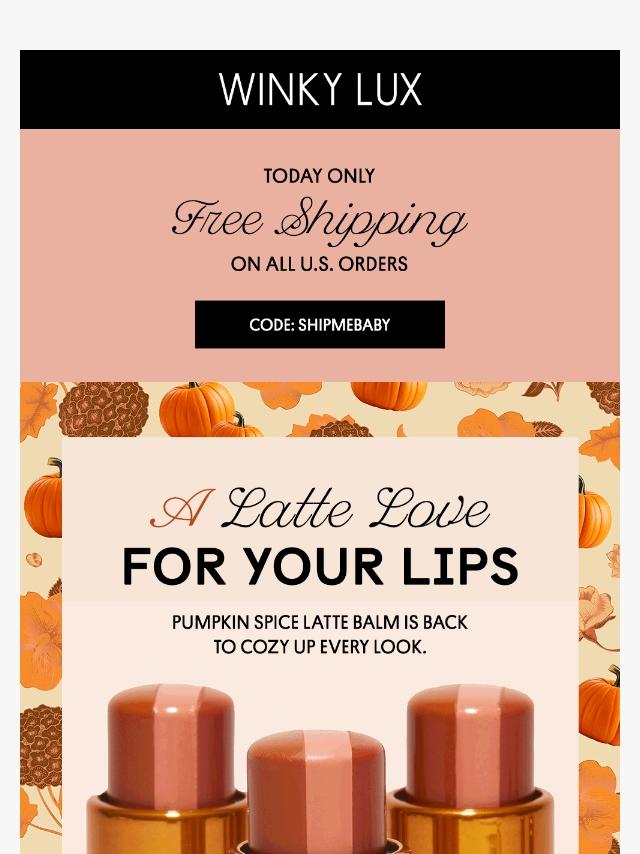Click the FOR YOUR LIPS headline
Viewport: 640px width, 854px height.
point(320,566)
